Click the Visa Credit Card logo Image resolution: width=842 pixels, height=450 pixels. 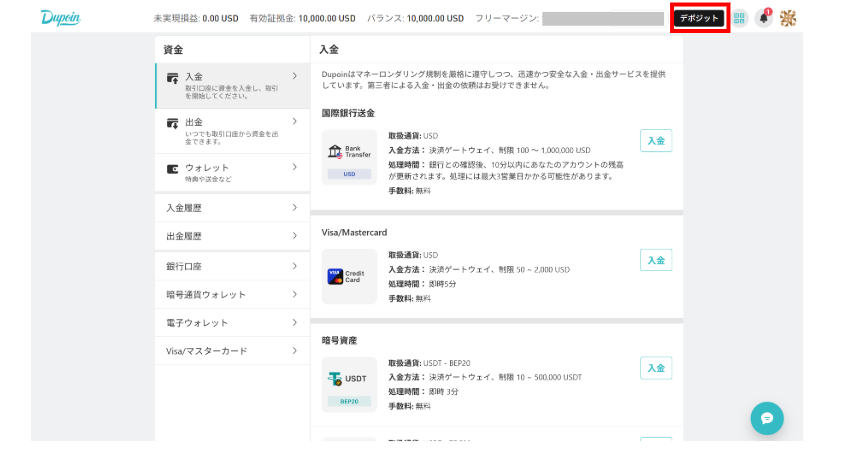[350, 277]
